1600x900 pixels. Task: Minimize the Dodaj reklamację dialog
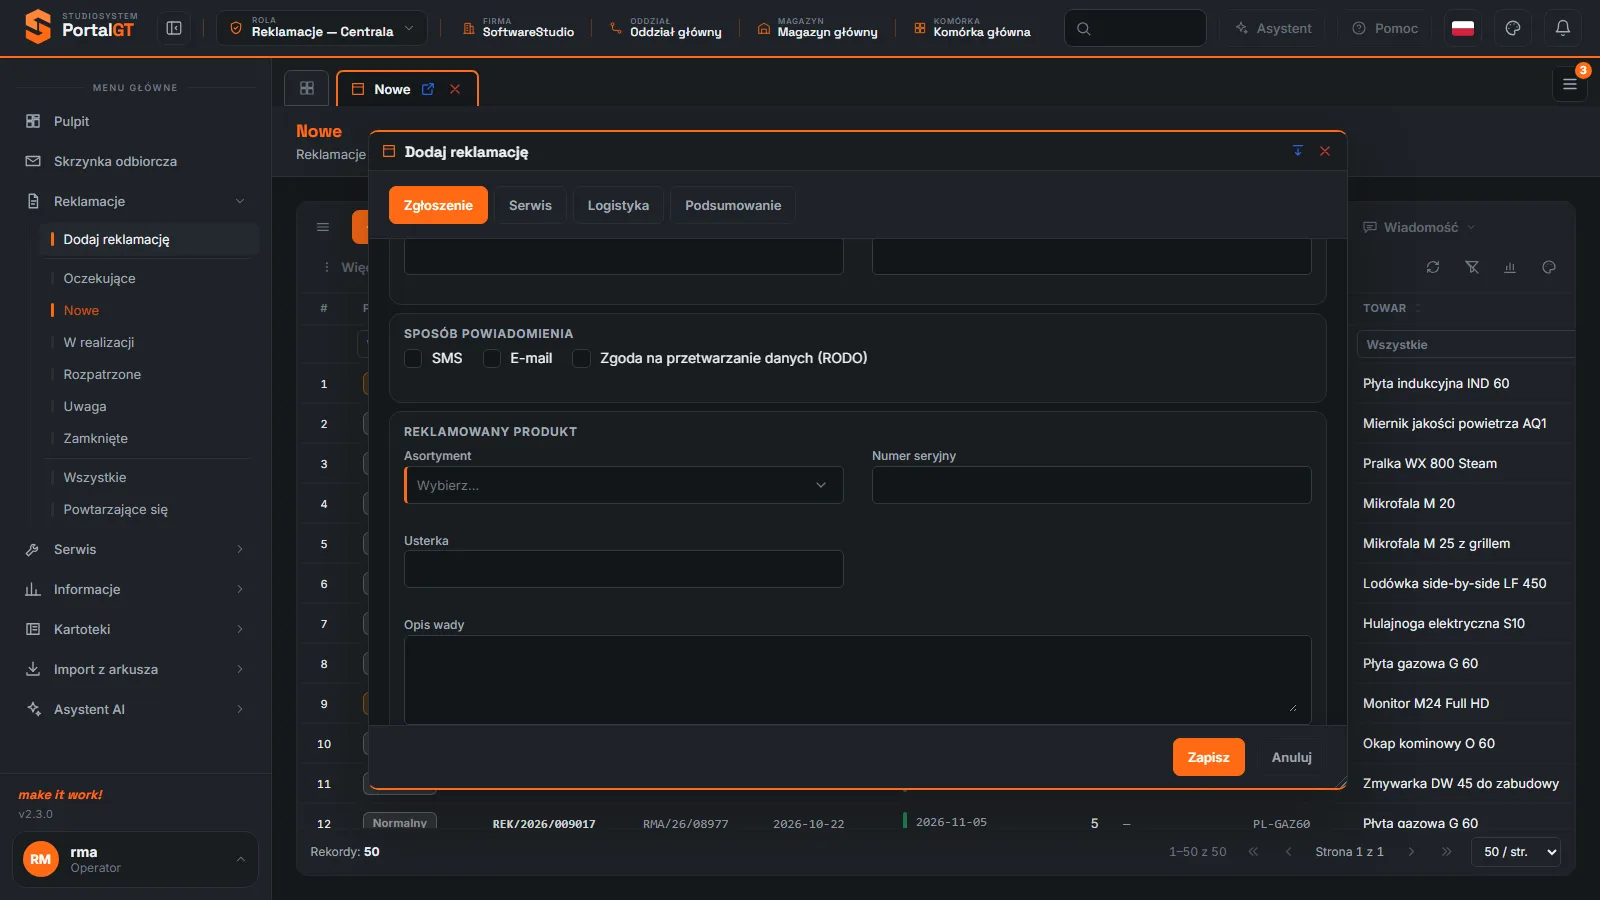pyautogui.click(x=1298, y=151)
